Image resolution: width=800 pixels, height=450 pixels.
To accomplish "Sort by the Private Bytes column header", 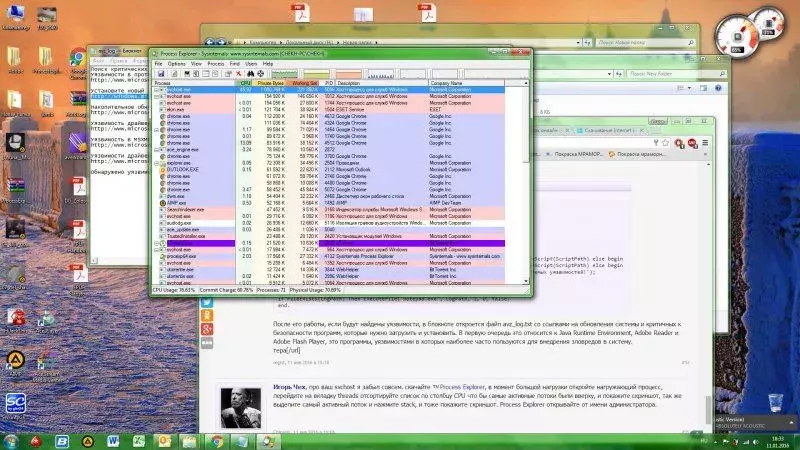I will (x=270, y=83).
